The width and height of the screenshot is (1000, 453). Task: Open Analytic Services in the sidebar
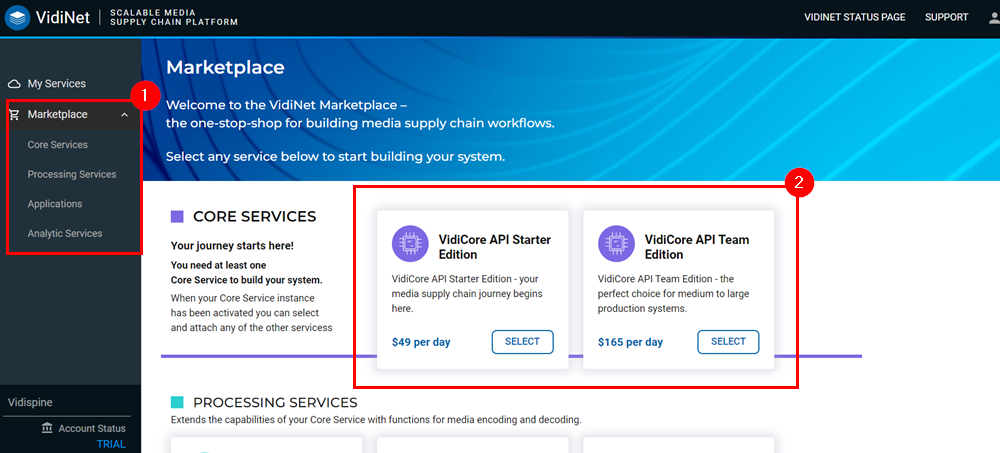(x=65, y=233)
